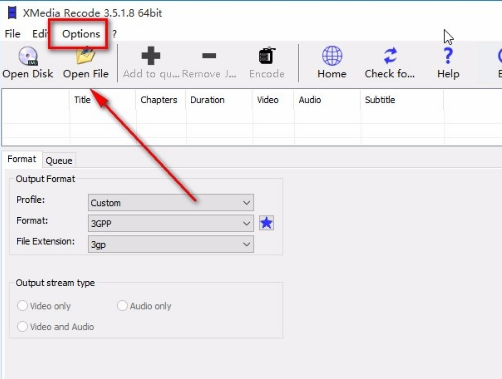Screen dimensions: 502x379
Task: Click the Duration column header
Action: coord(207,100)
